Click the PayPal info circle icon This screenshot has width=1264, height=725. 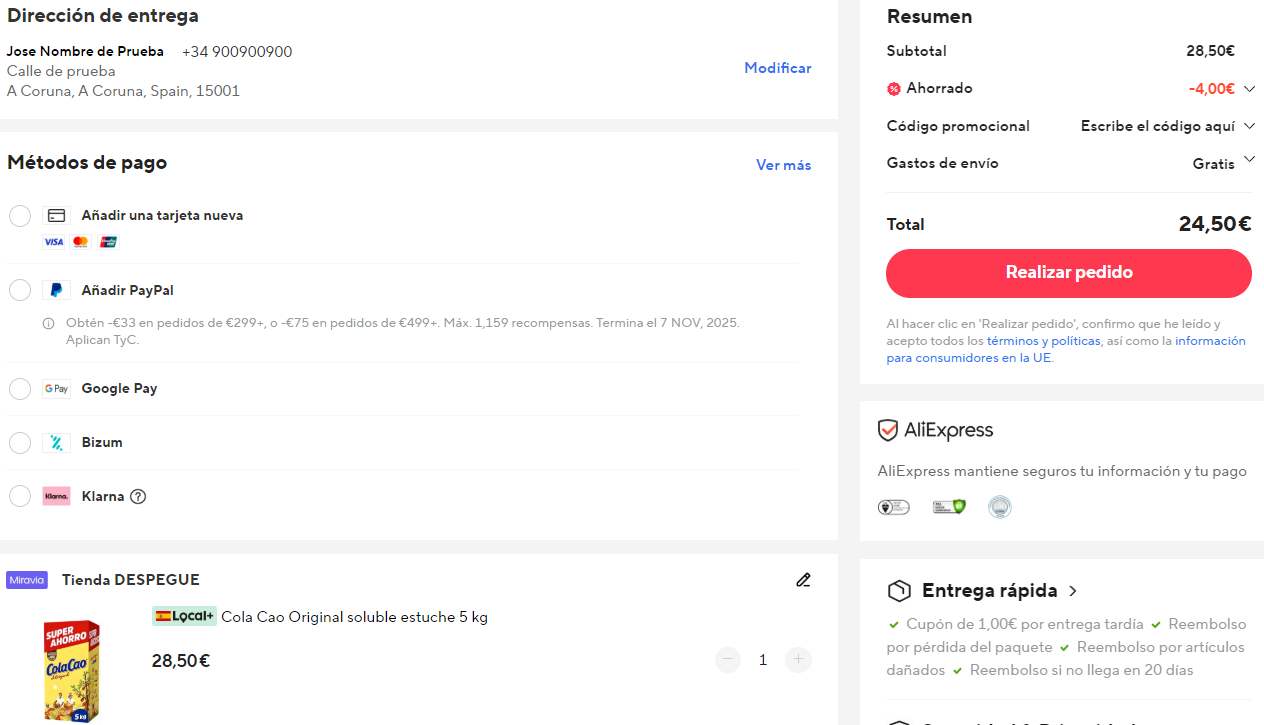(48, 323)
